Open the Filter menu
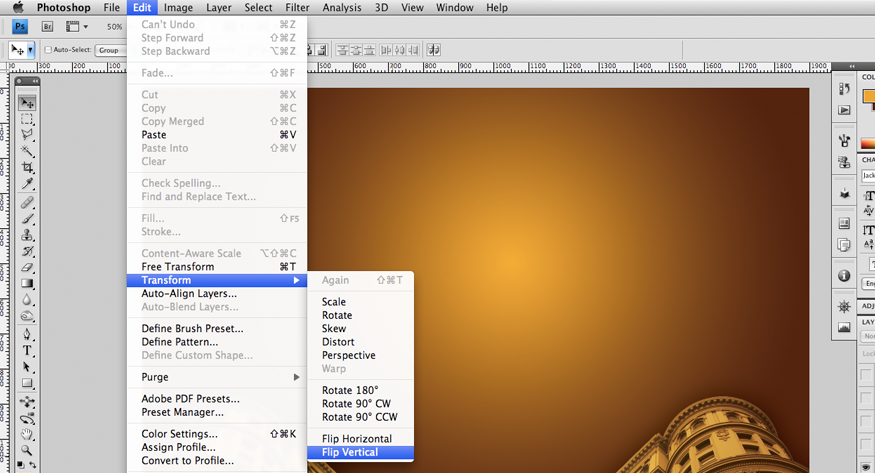 pyautogui.click(x=297, y=7)
